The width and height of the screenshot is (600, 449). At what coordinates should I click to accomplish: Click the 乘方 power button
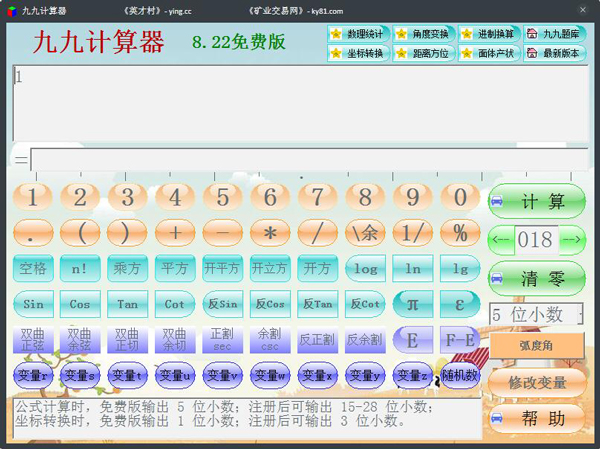(128, 268)
